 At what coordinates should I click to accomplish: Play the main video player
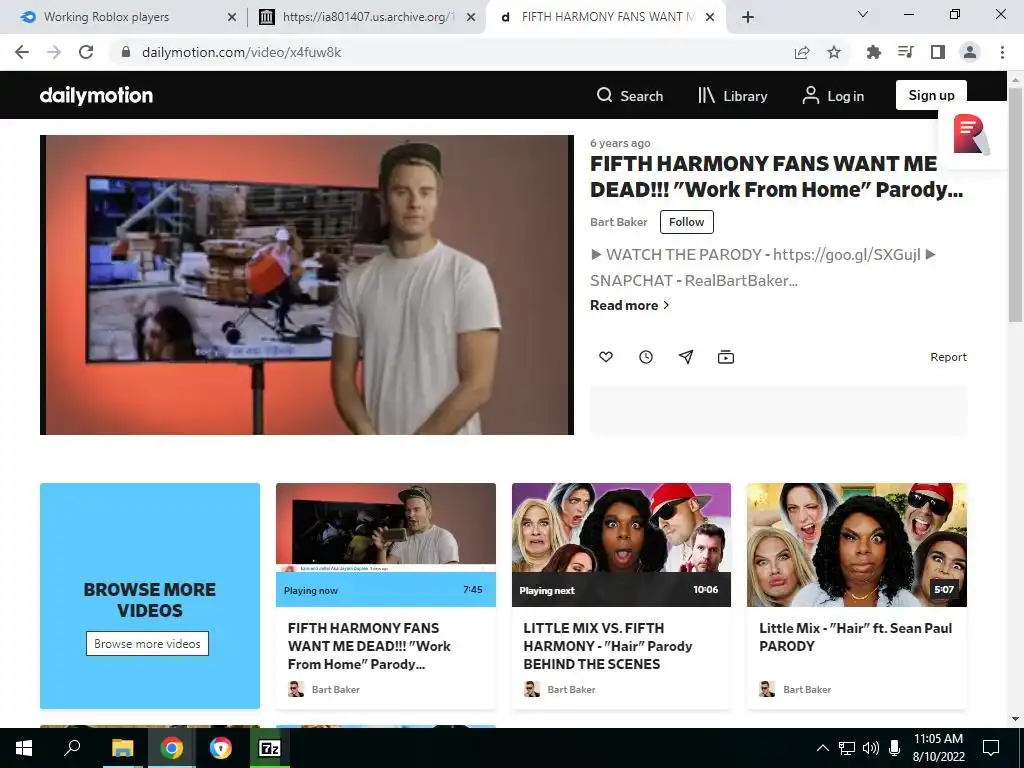pos(307,285)
